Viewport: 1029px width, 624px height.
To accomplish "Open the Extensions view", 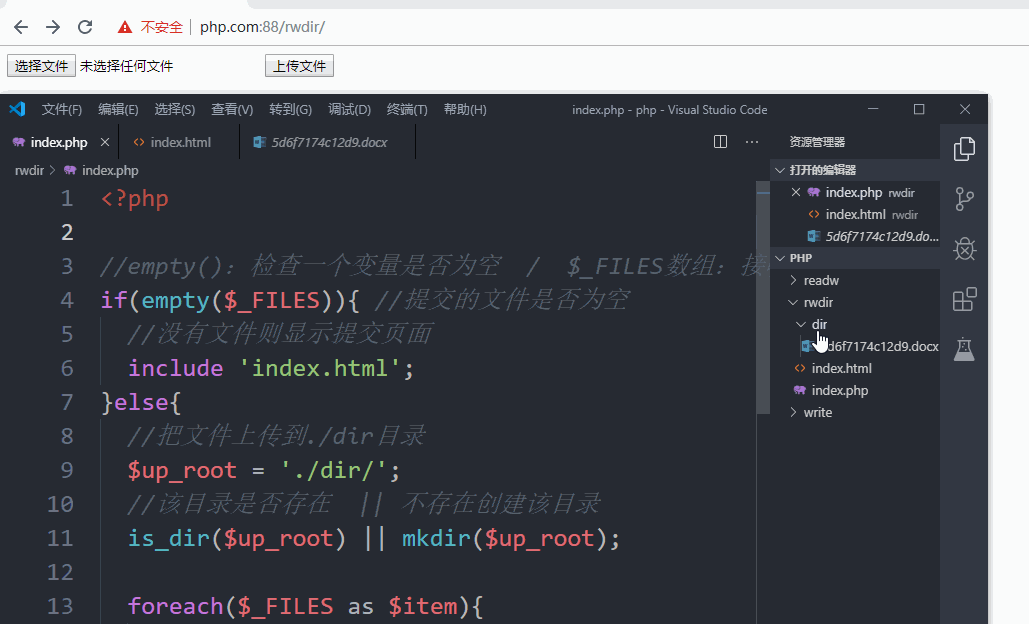I will [964, 299].
